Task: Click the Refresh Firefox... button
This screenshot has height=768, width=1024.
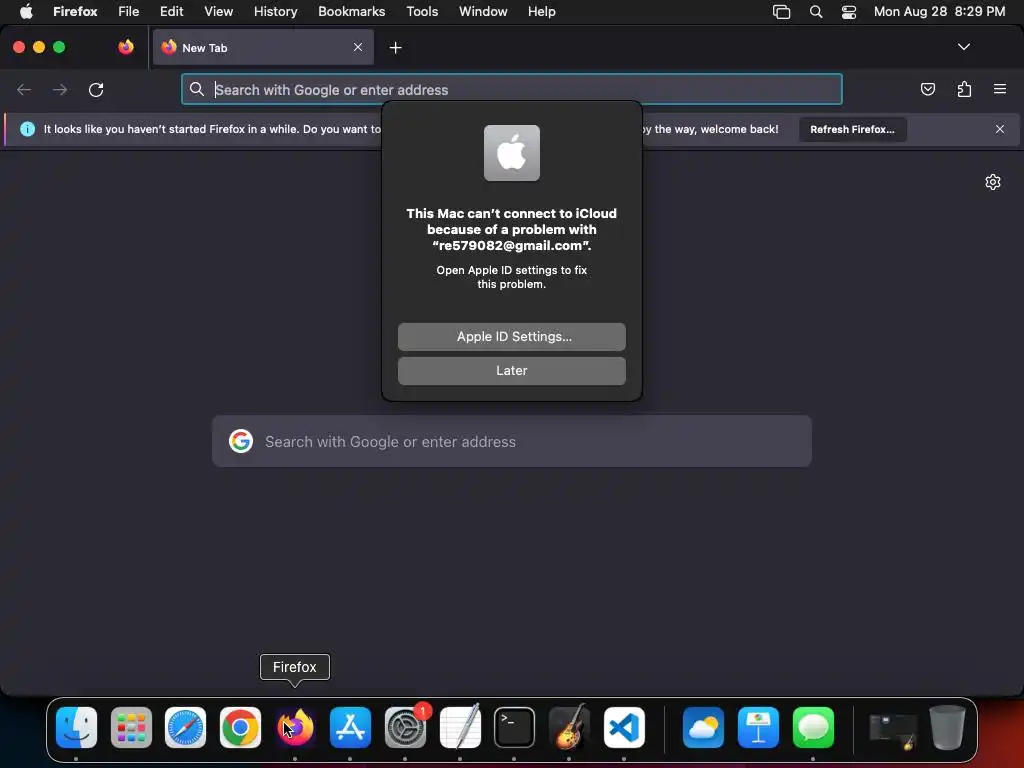Action: click(x=852, y=129)
